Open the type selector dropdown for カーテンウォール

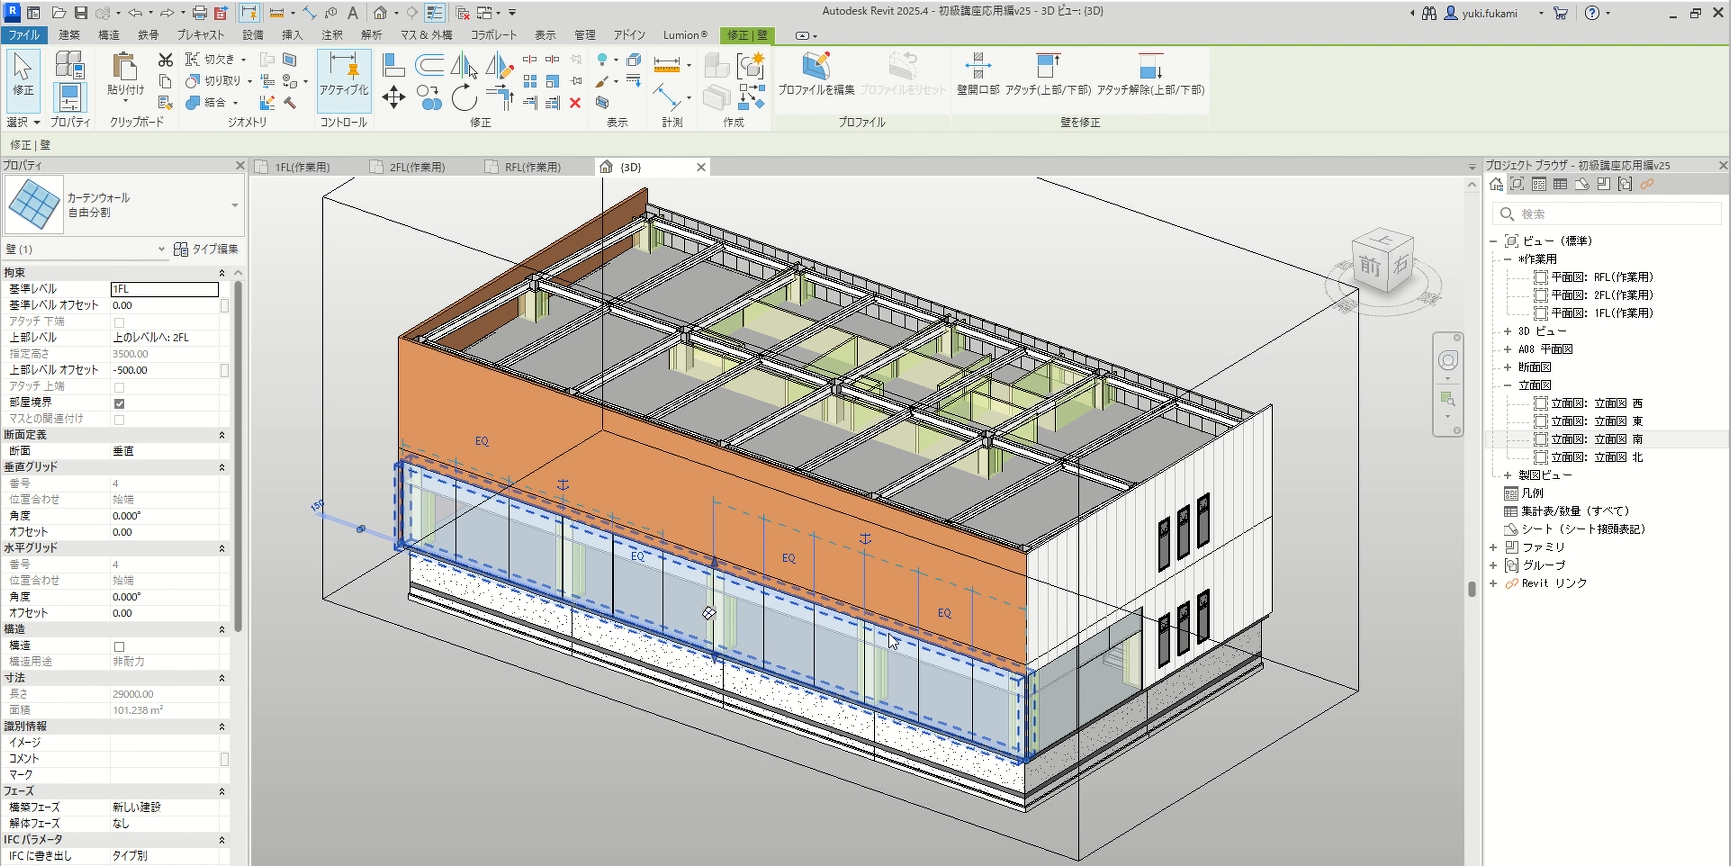coord(235,205)
